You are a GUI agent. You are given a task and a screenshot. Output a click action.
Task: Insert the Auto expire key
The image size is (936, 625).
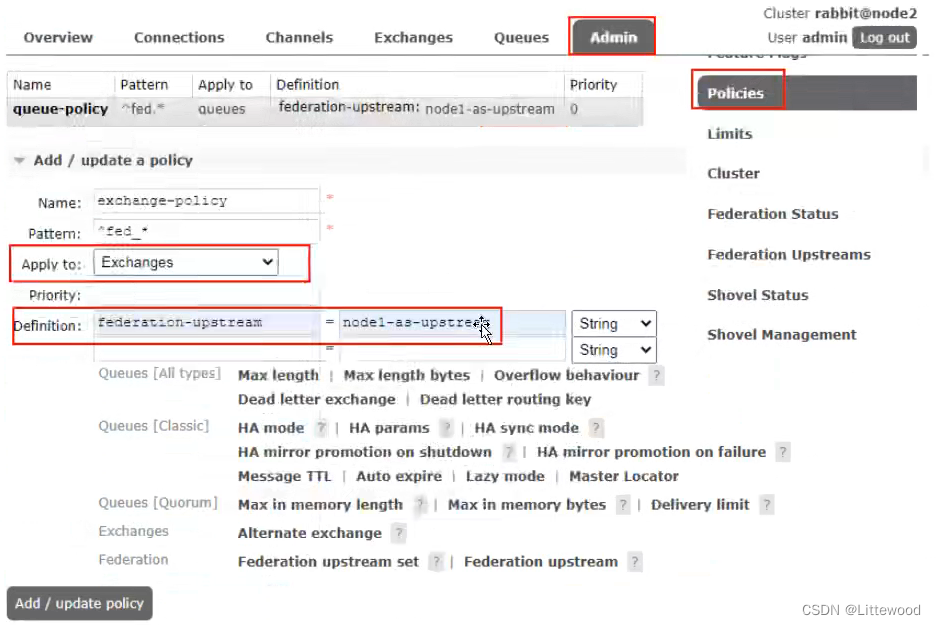pyautogui.click(x=399, y=476)
